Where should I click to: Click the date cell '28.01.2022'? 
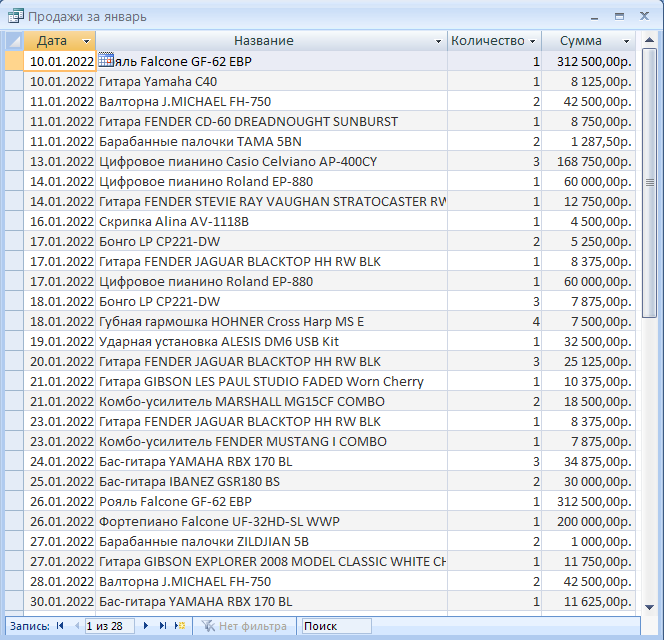tap(60, 582)
